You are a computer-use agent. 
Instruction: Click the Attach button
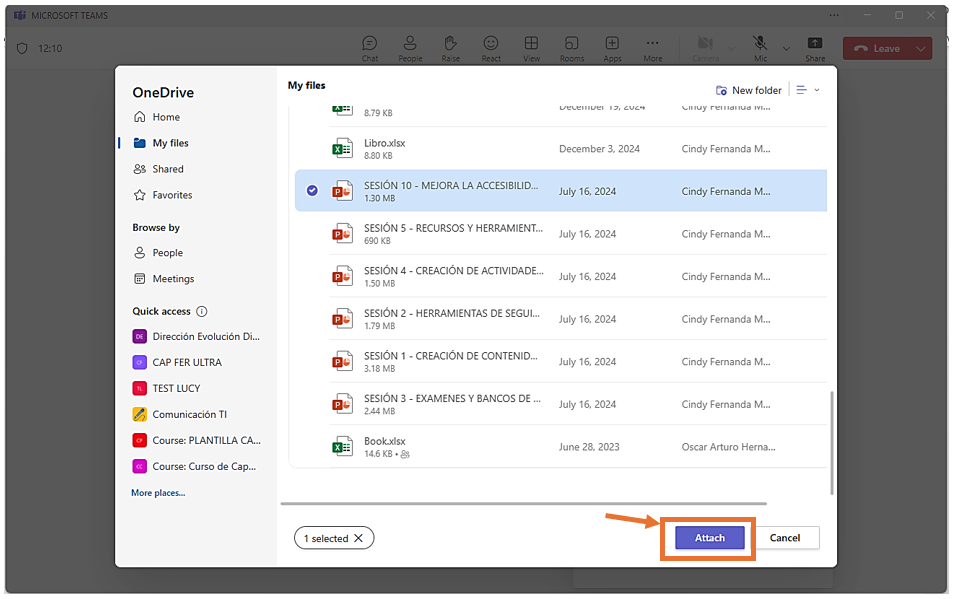click(x=709, y=538)
